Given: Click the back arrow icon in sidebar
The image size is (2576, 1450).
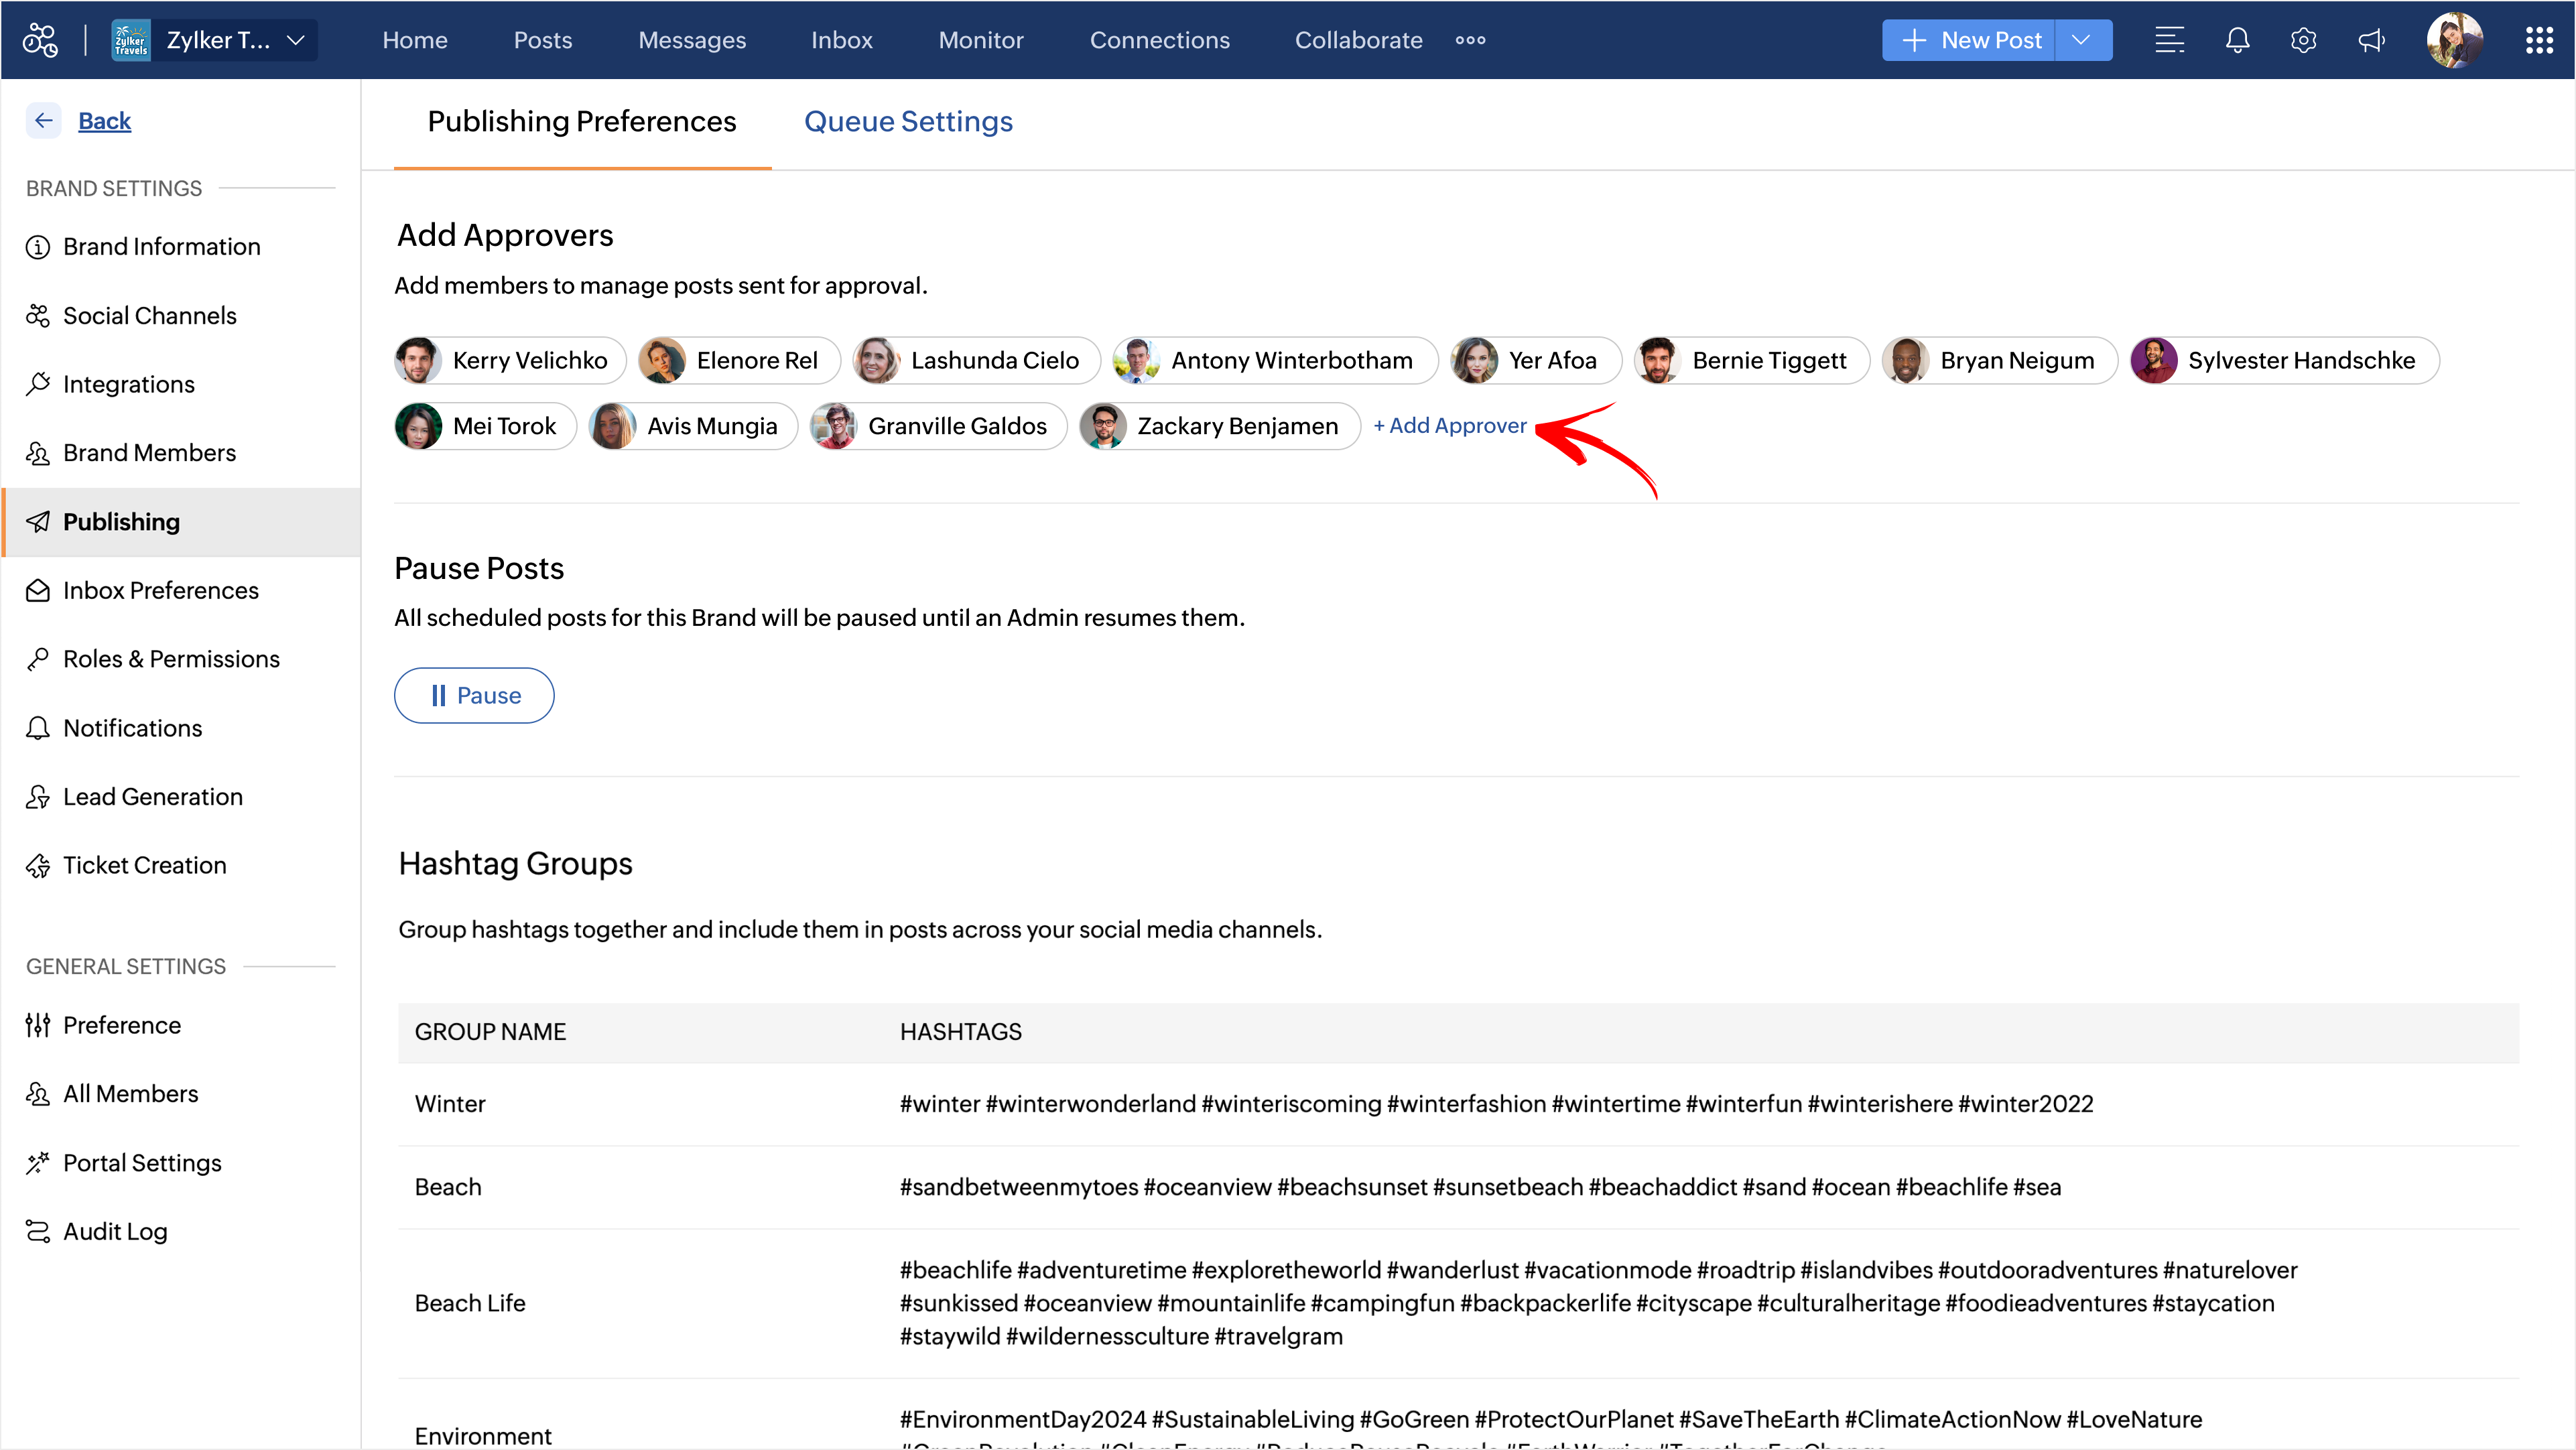Looking at the screenshot, I should (43, 121).
